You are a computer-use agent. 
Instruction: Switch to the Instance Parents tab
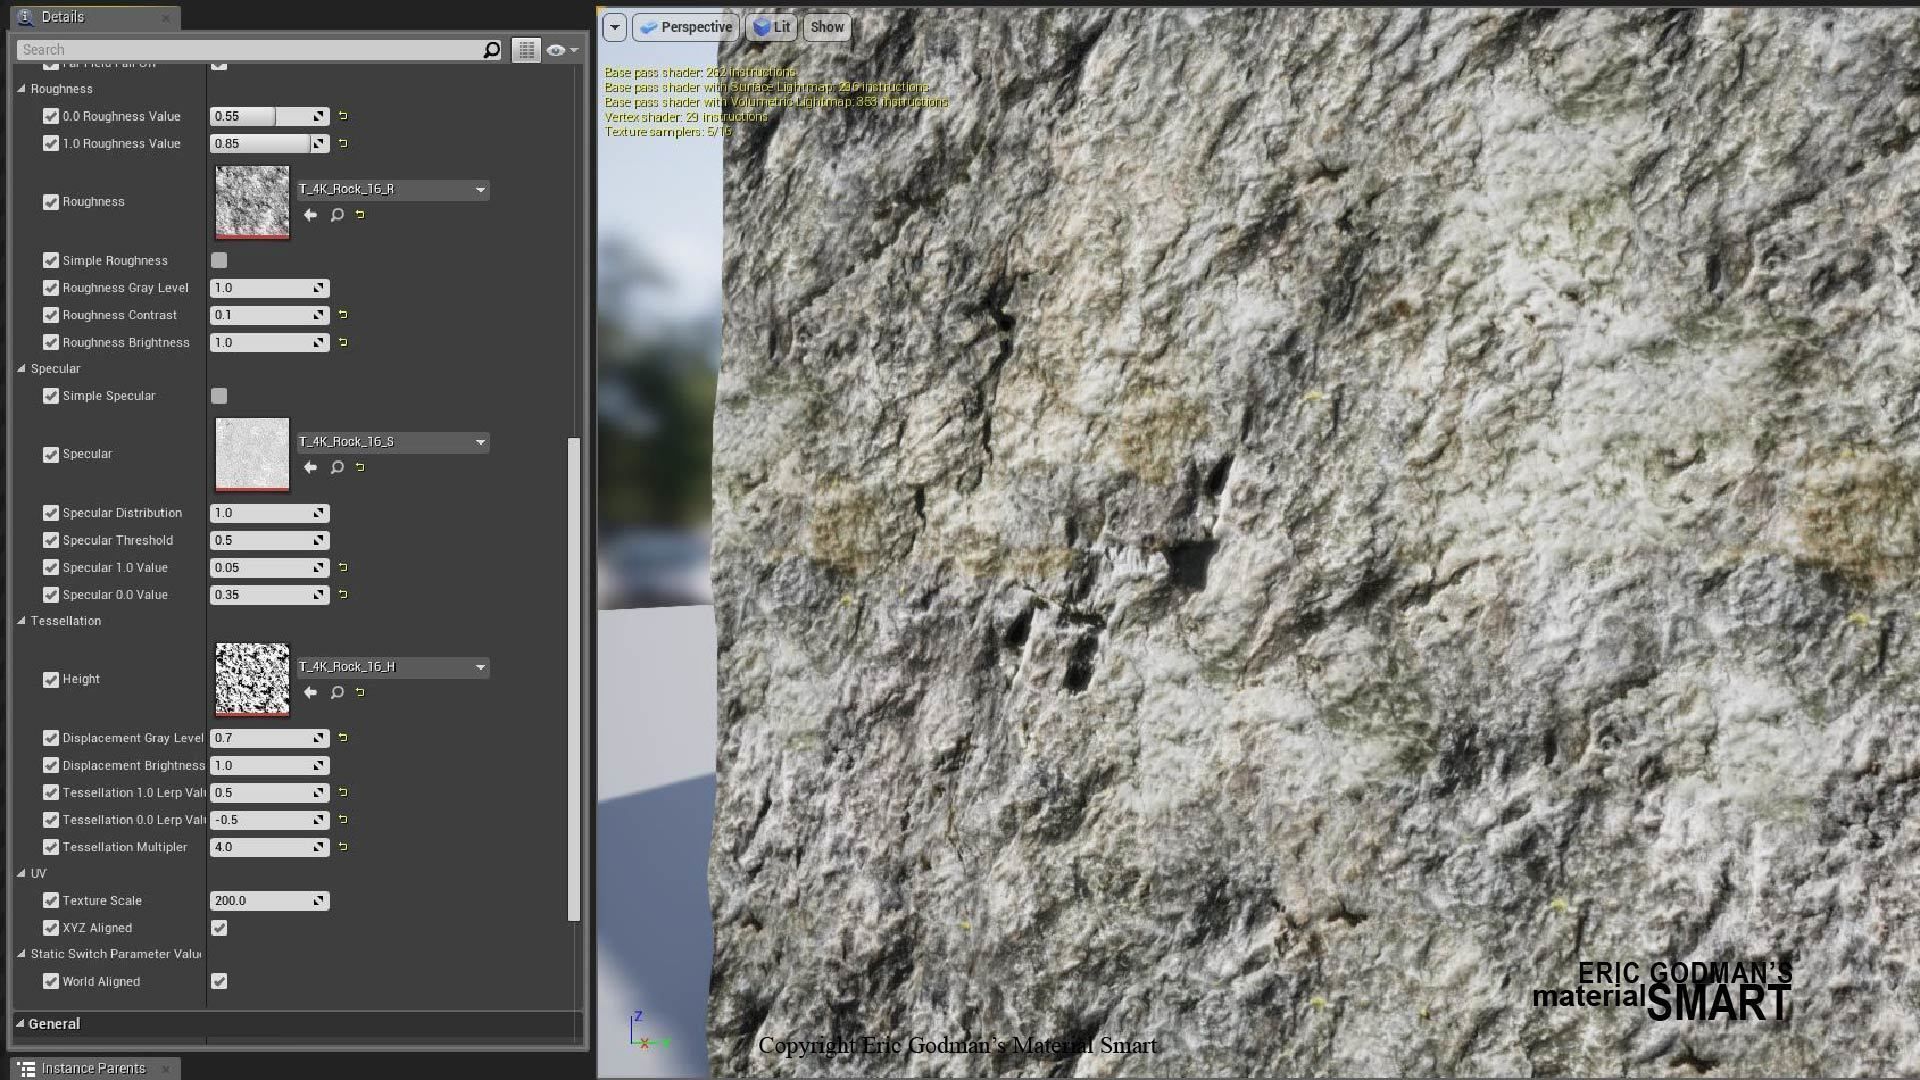click(95, 1069)
